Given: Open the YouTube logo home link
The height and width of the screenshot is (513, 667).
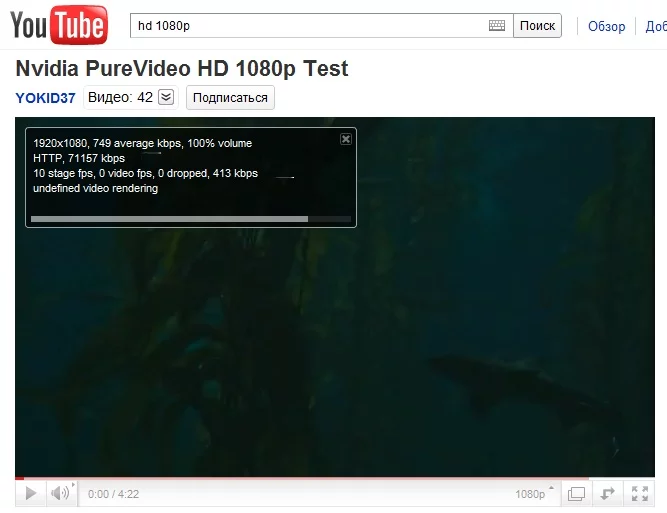Looking at the screenshot, I should [59, 25].
